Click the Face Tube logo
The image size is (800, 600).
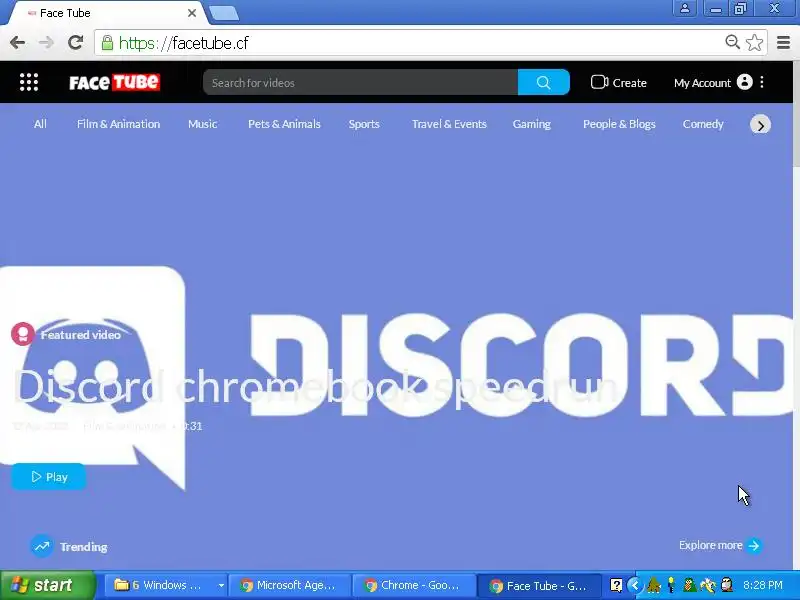[114, 82]
